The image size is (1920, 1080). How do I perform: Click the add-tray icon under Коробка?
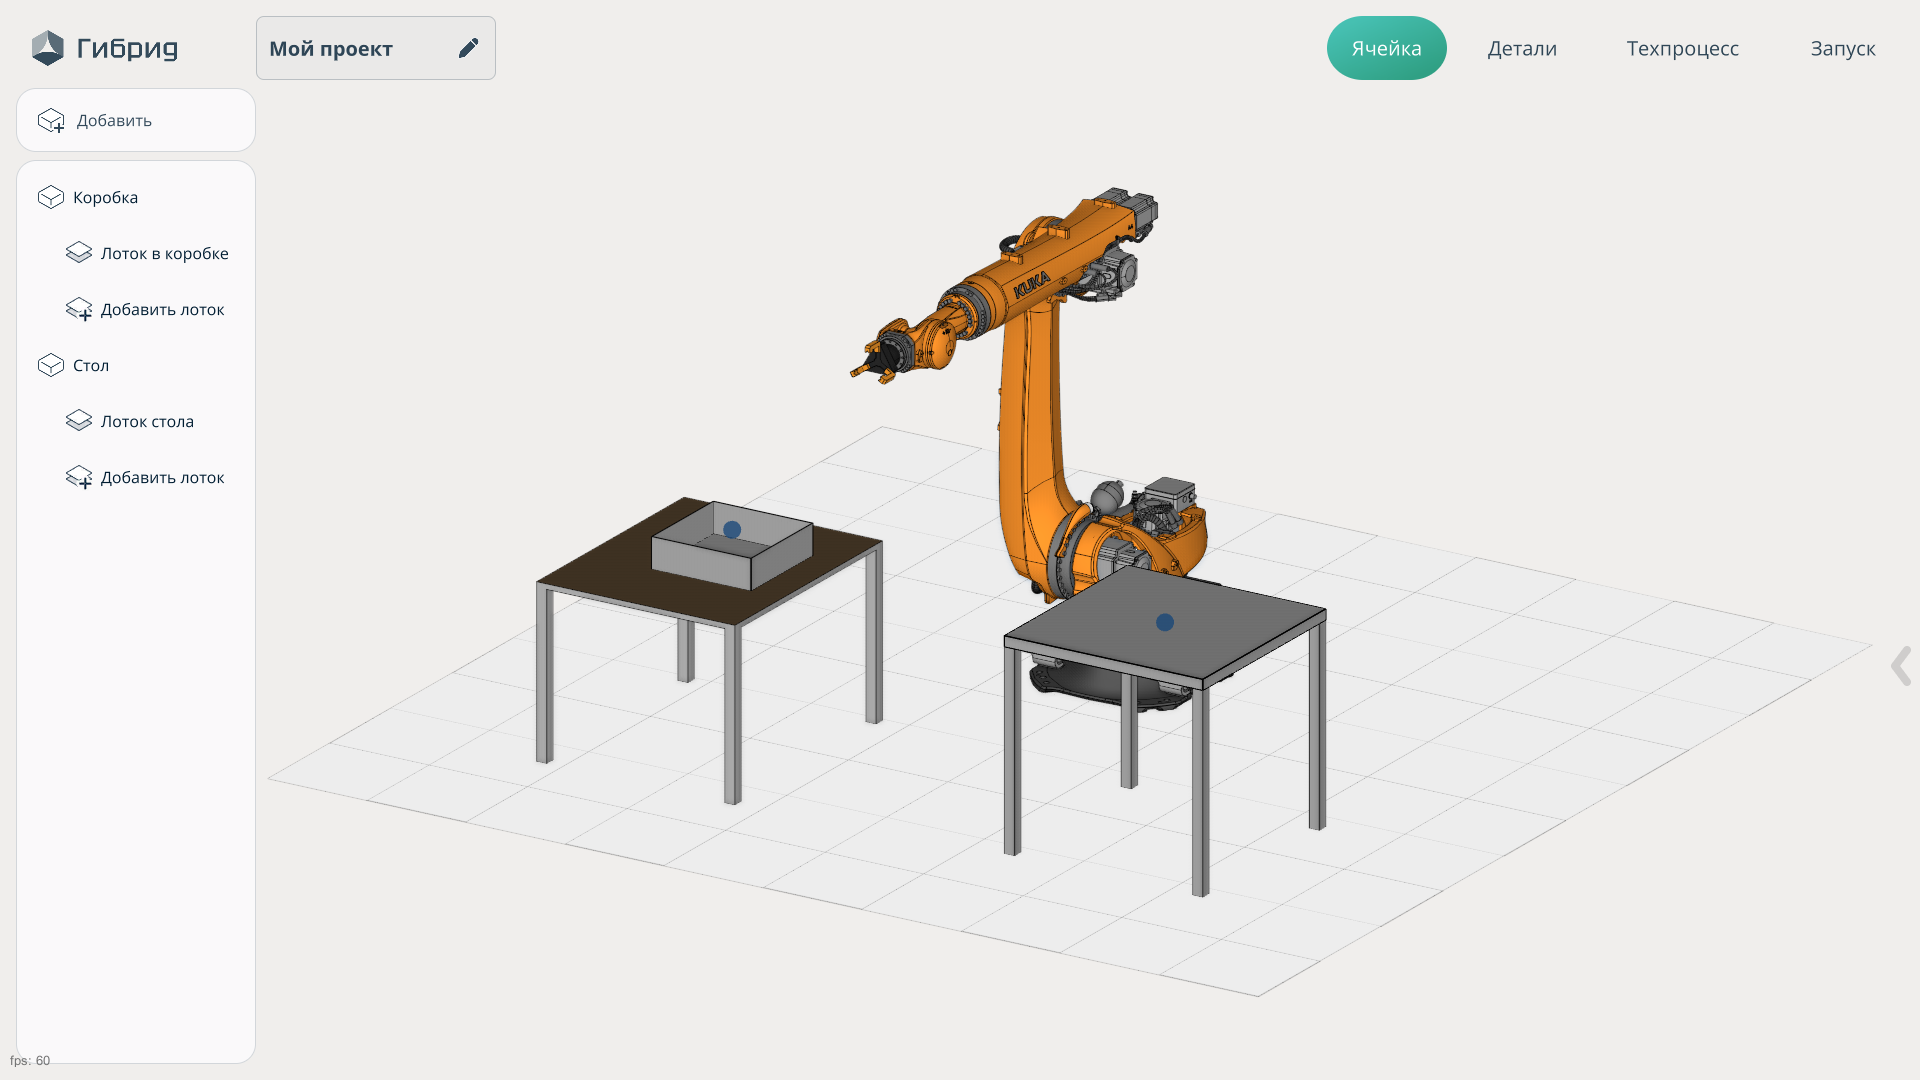[79, 310]
